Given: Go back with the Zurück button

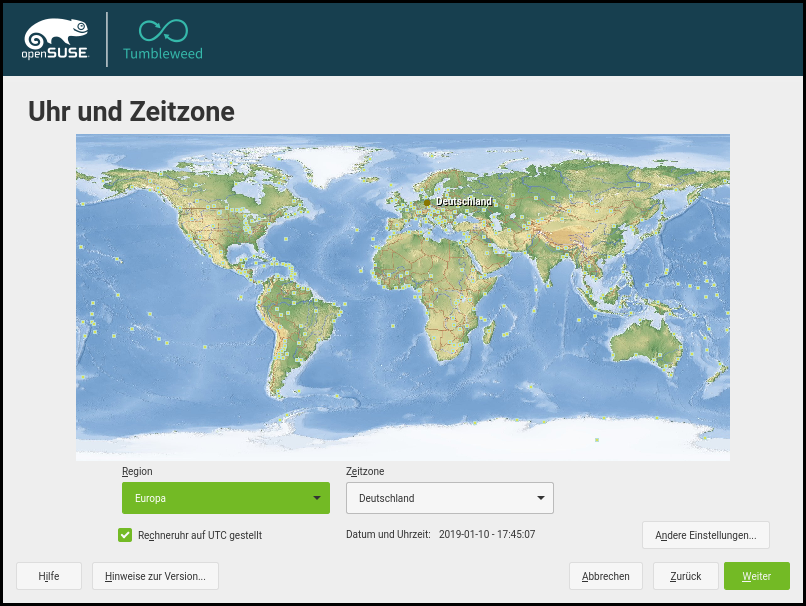Looking at the screenshot, I should [x=685, y=576].
